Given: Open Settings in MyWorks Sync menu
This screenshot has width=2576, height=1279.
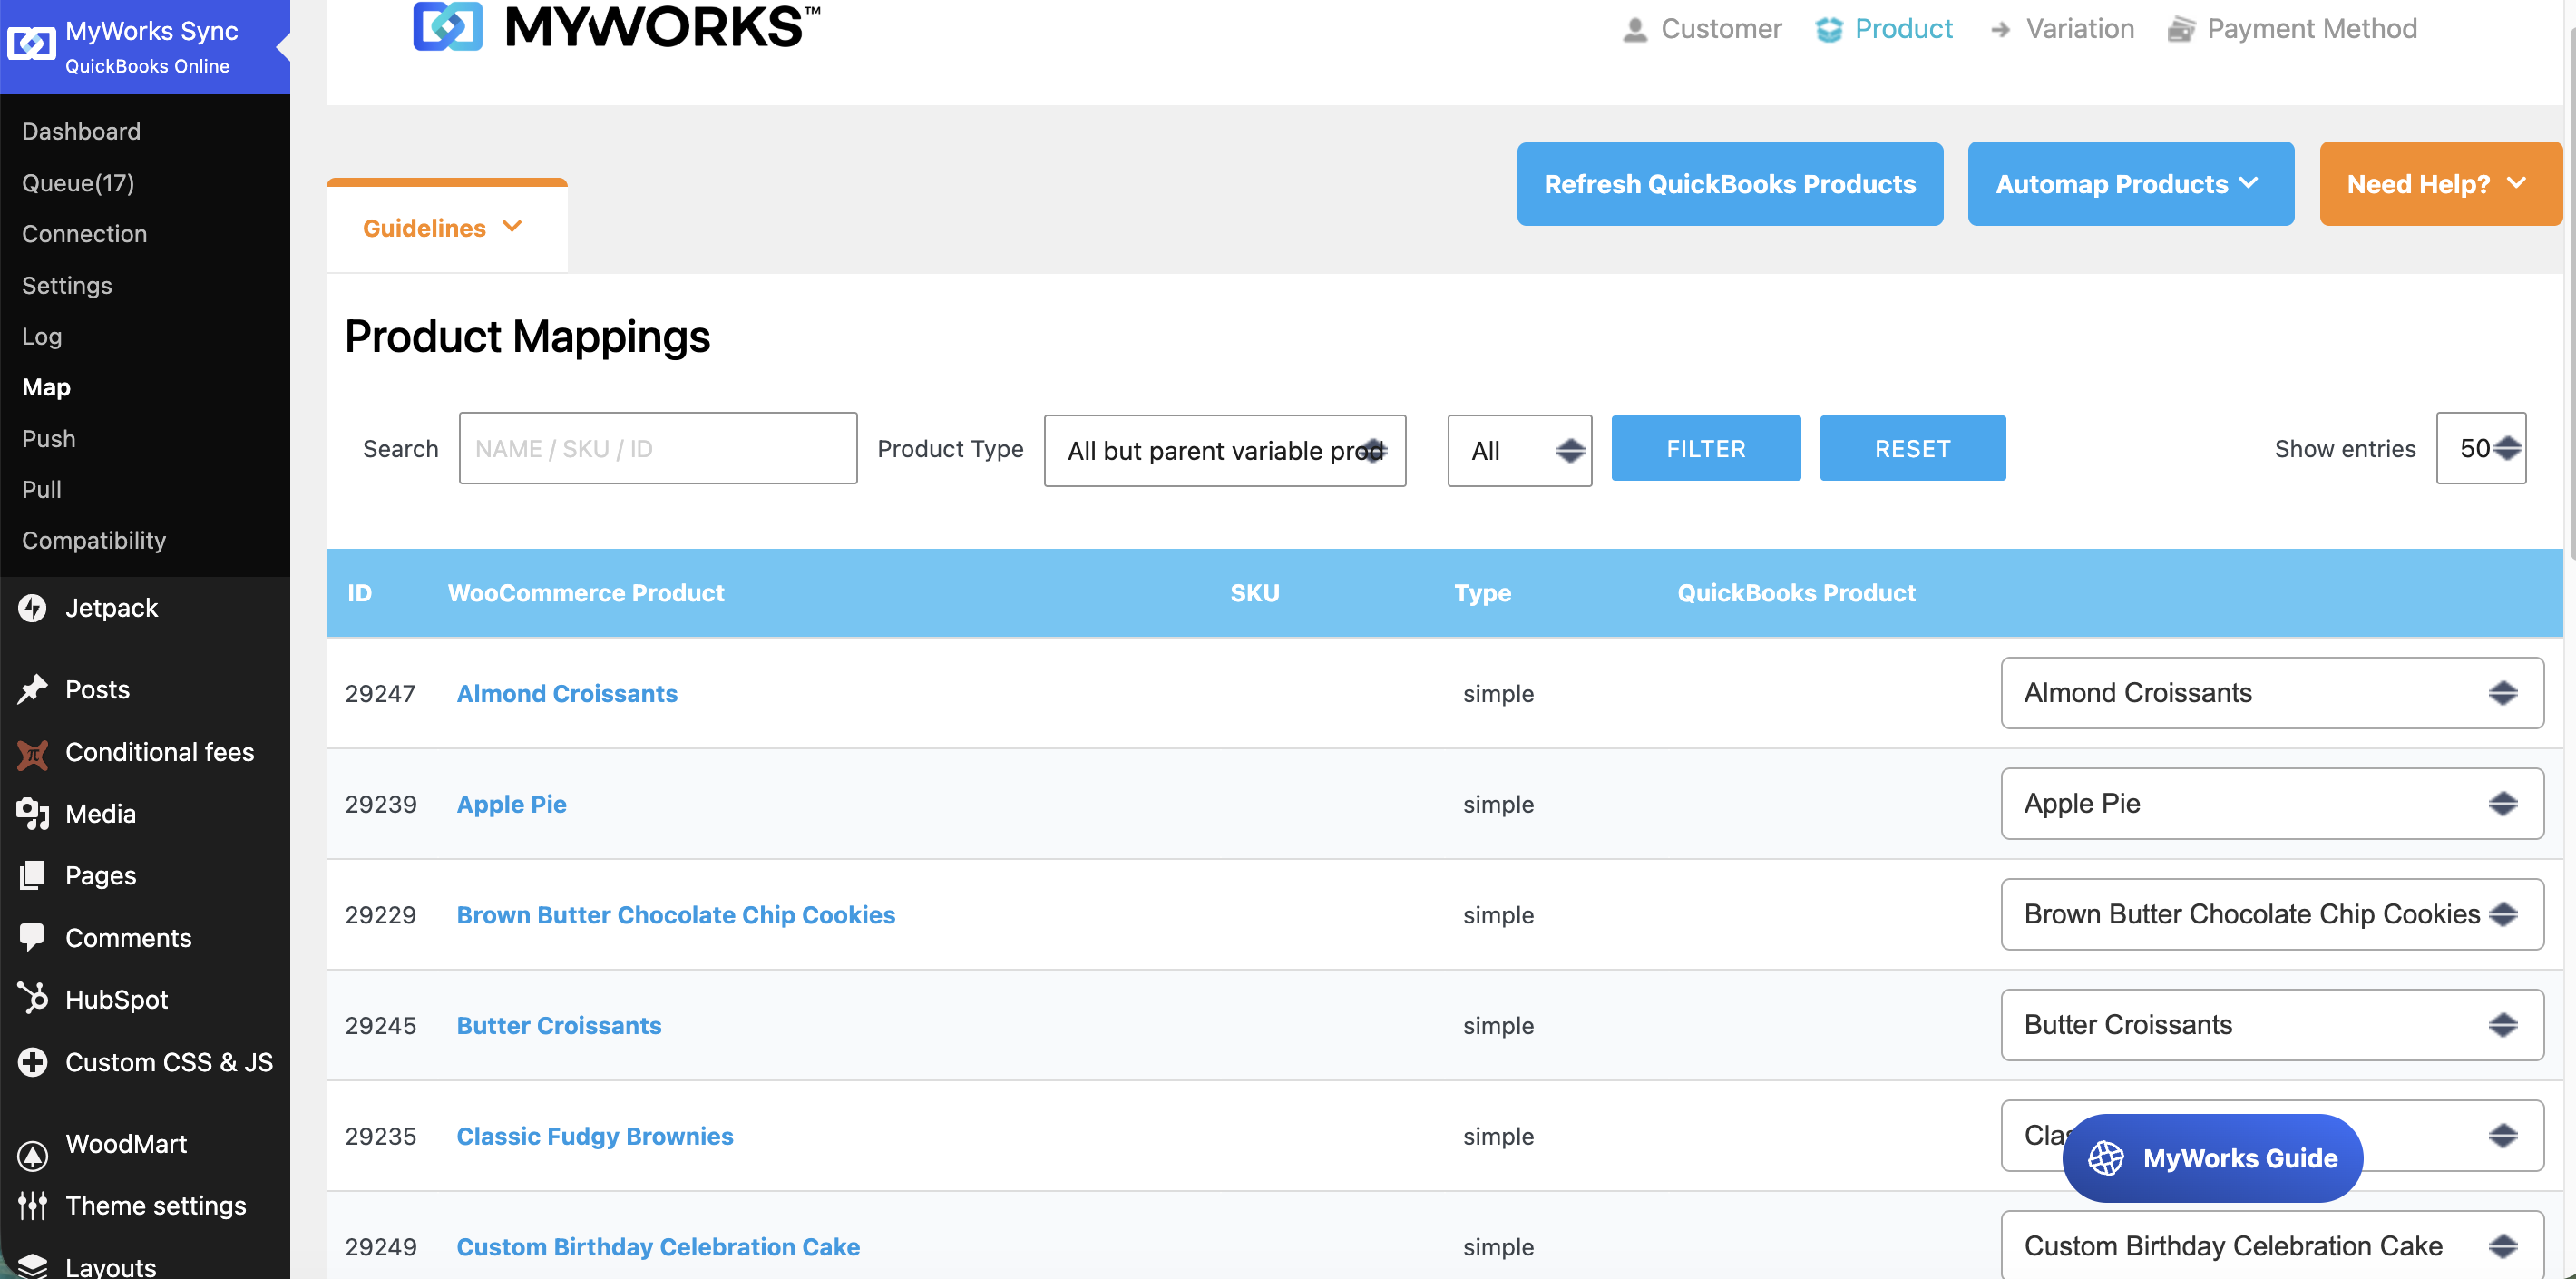Looking at the screenshot, I should tap(67, 285).
